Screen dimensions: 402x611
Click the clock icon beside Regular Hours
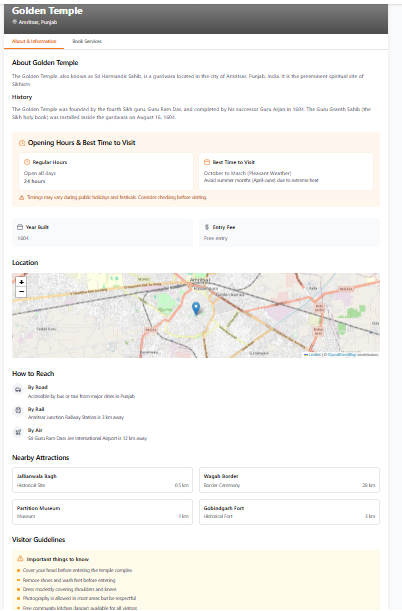tap(27, 162)
